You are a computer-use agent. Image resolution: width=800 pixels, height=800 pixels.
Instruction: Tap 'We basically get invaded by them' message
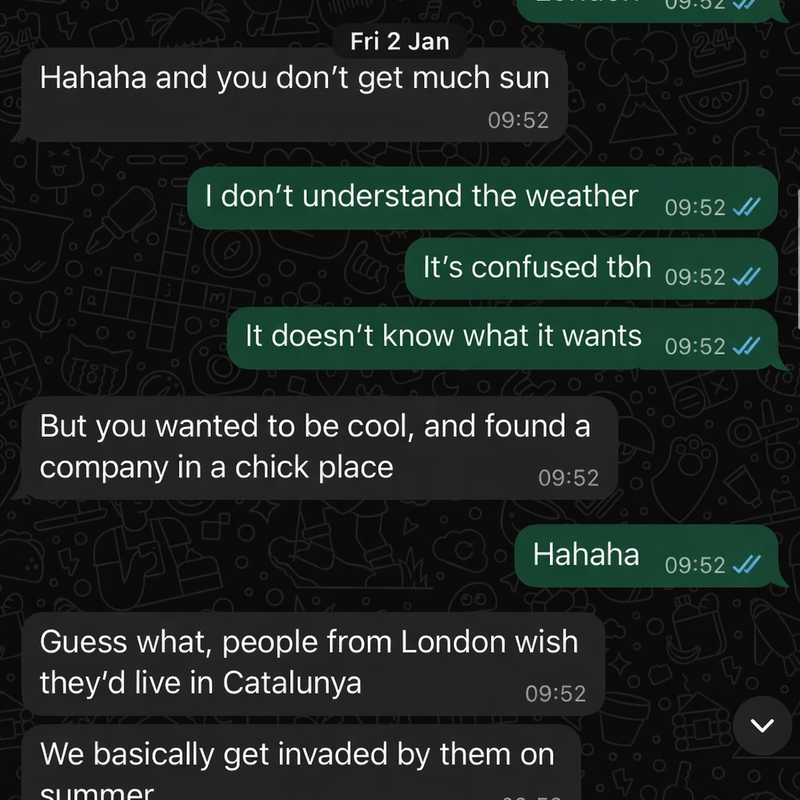[301, 762]
